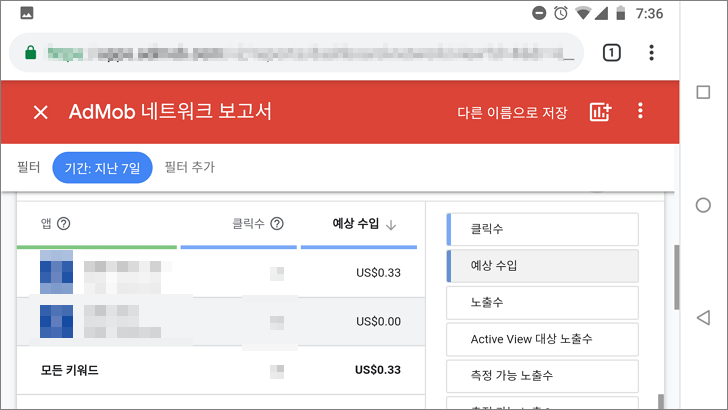
Task: Sort by 예상 수입 using the down arrow
Action: coord(391,225)
